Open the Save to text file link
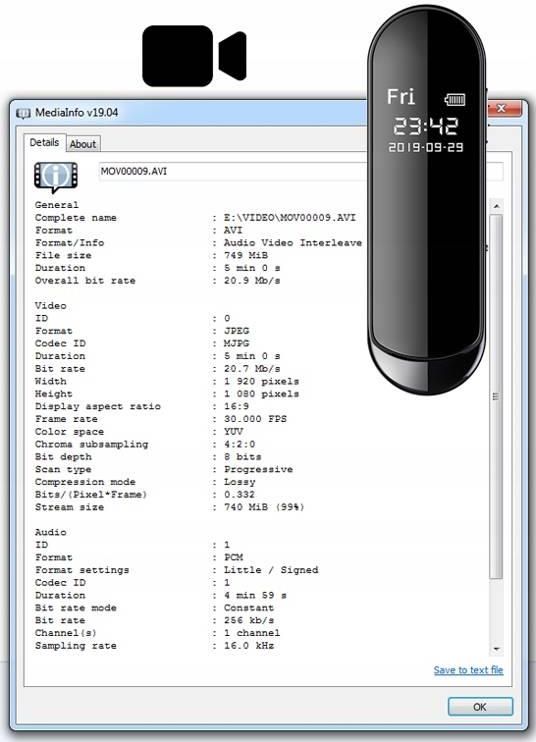 [468, 670]
